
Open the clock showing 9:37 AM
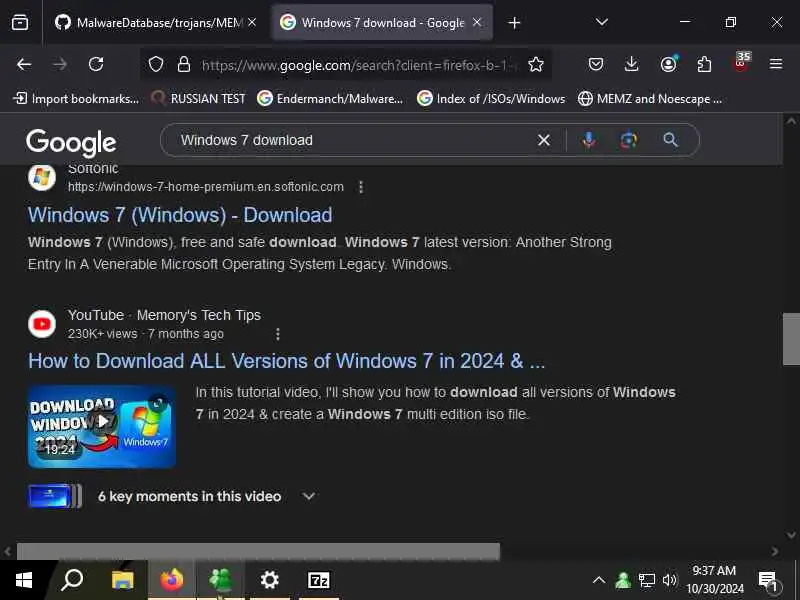point(715,580)
